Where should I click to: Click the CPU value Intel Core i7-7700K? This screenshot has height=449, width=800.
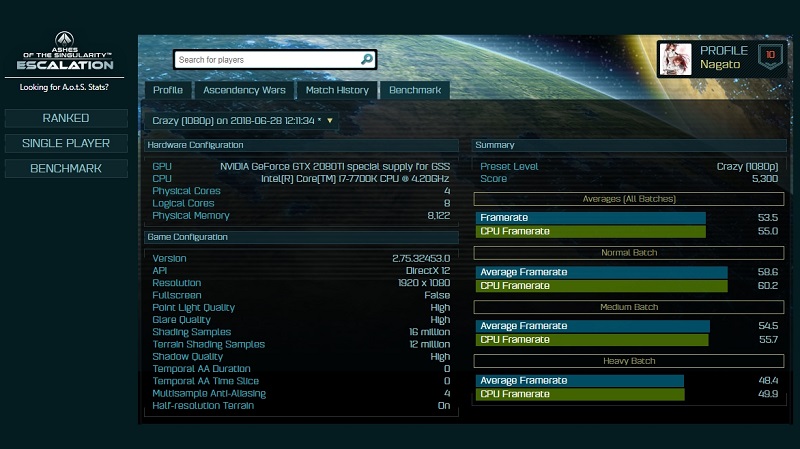(355, 179)
